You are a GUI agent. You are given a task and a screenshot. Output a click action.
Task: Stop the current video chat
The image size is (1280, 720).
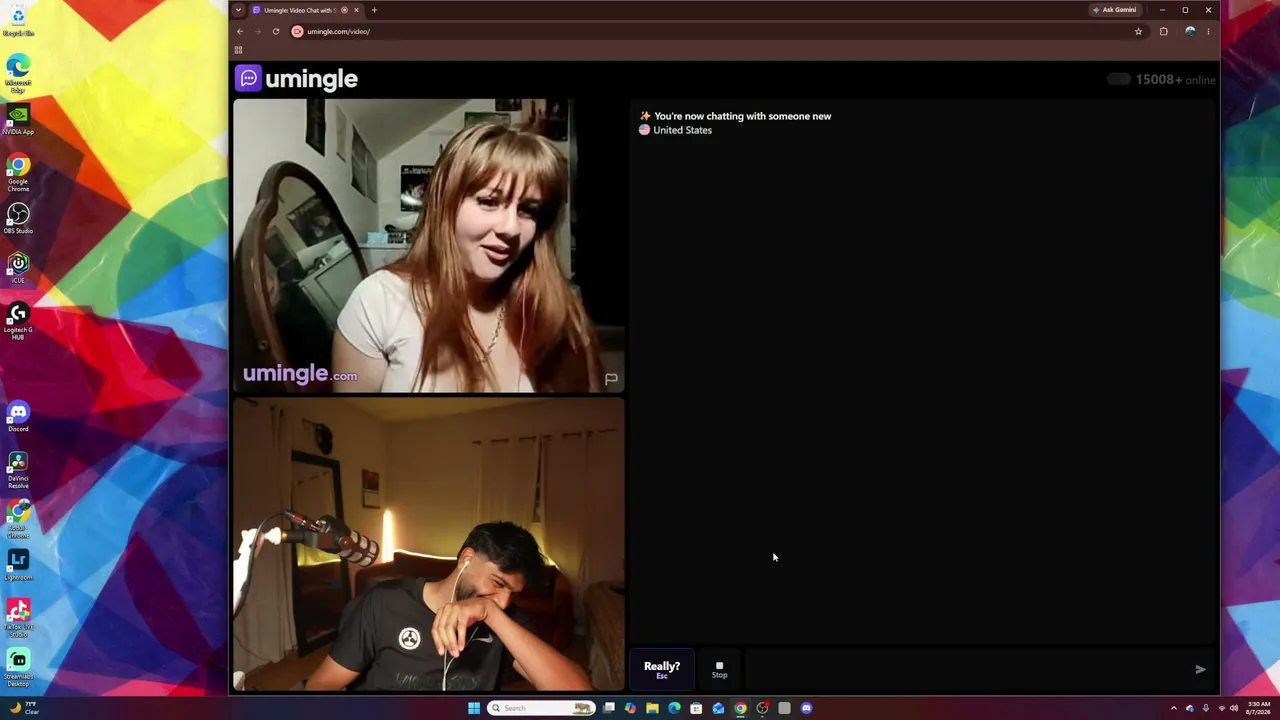pyautogui.click(x=719, y=669)
